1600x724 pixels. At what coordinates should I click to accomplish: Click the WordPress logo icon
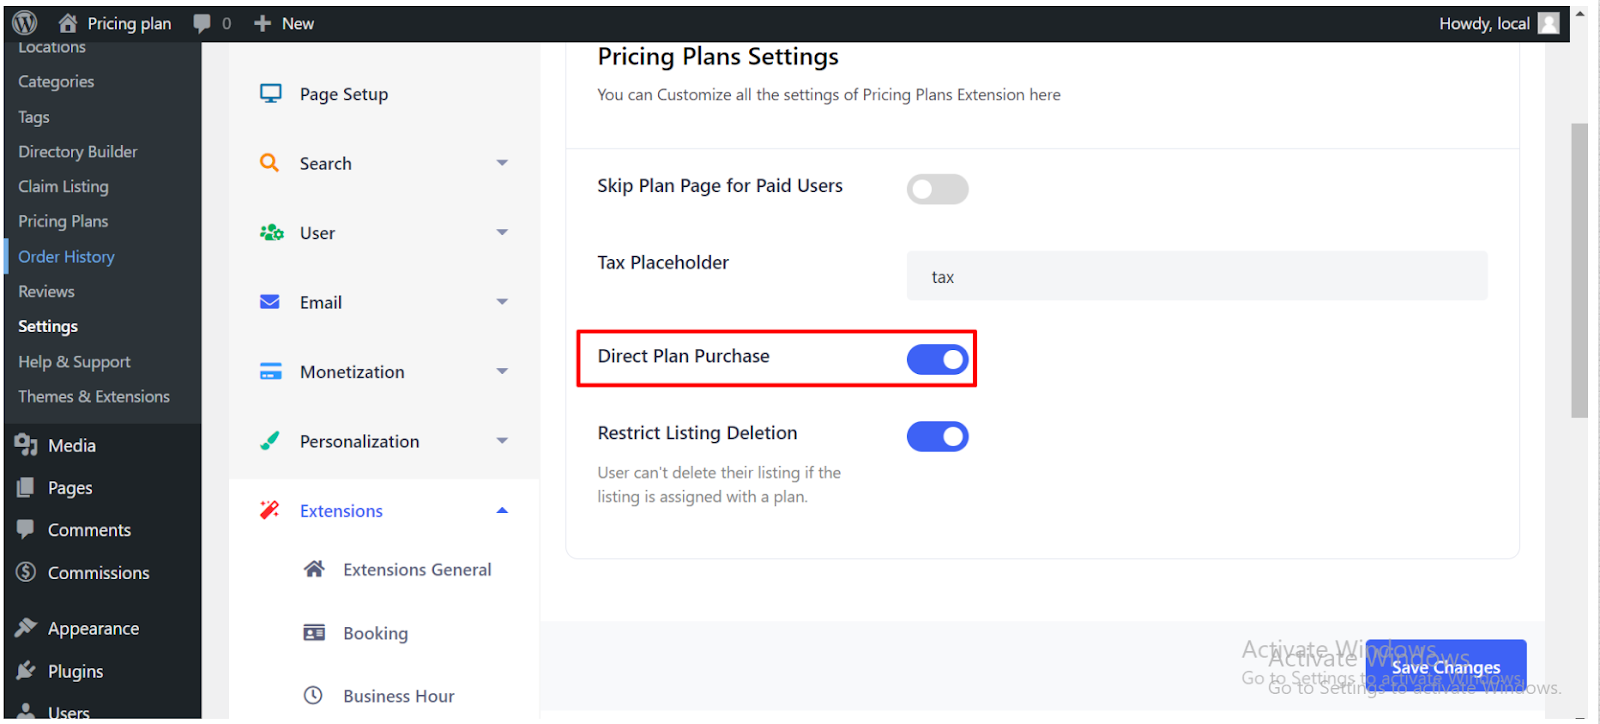point(25,22)
